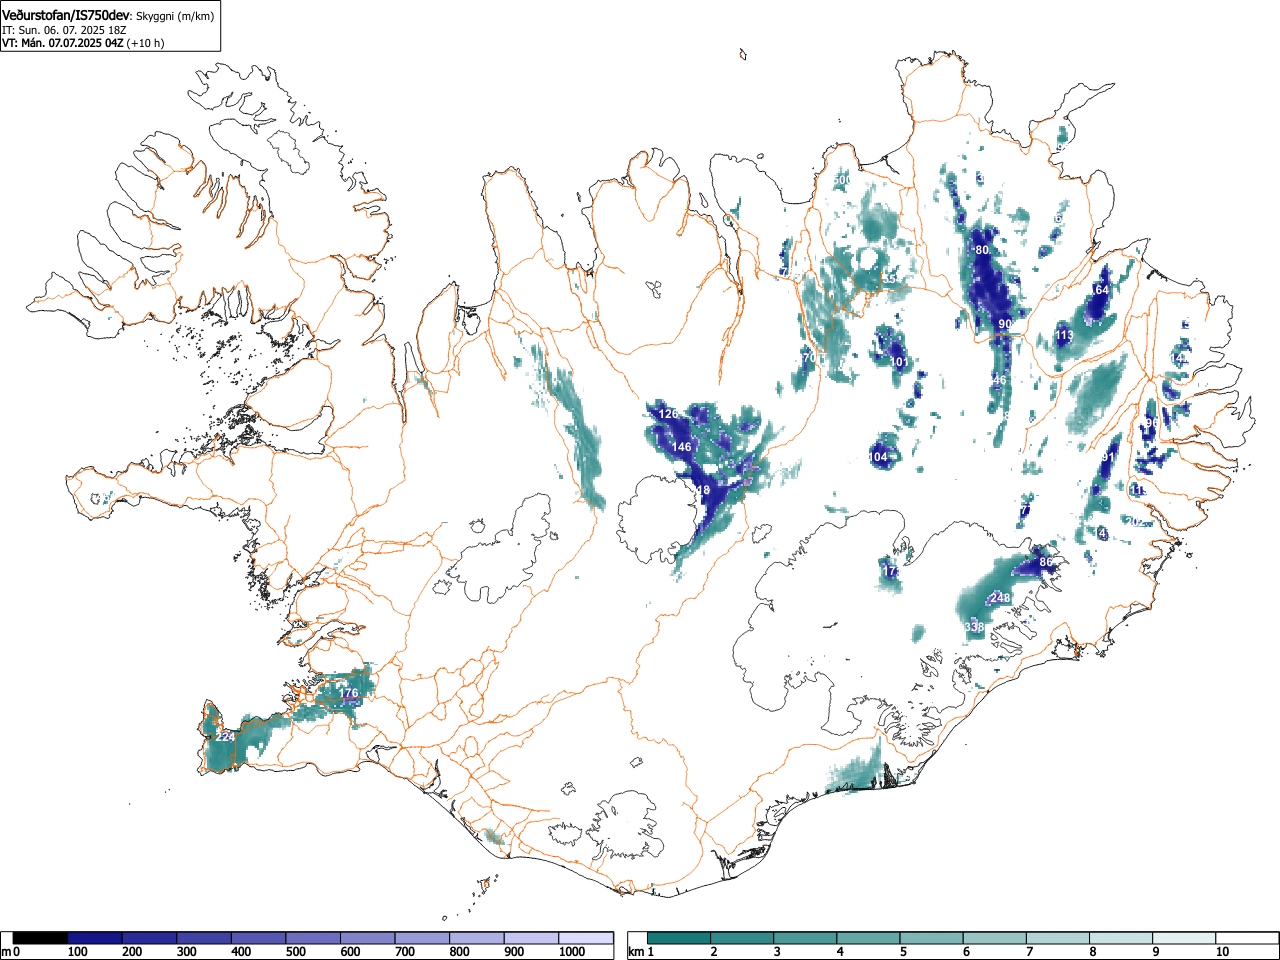Click the '2' tick label on the km legend
Screen dimensions: 1280x960
[x=713, y=952]
